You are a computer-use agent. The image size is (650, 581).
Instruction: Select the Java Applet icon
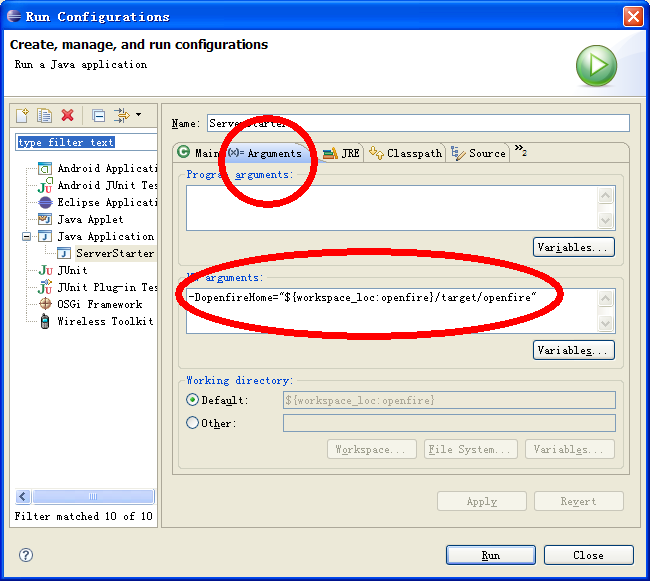tap(45, 219)
